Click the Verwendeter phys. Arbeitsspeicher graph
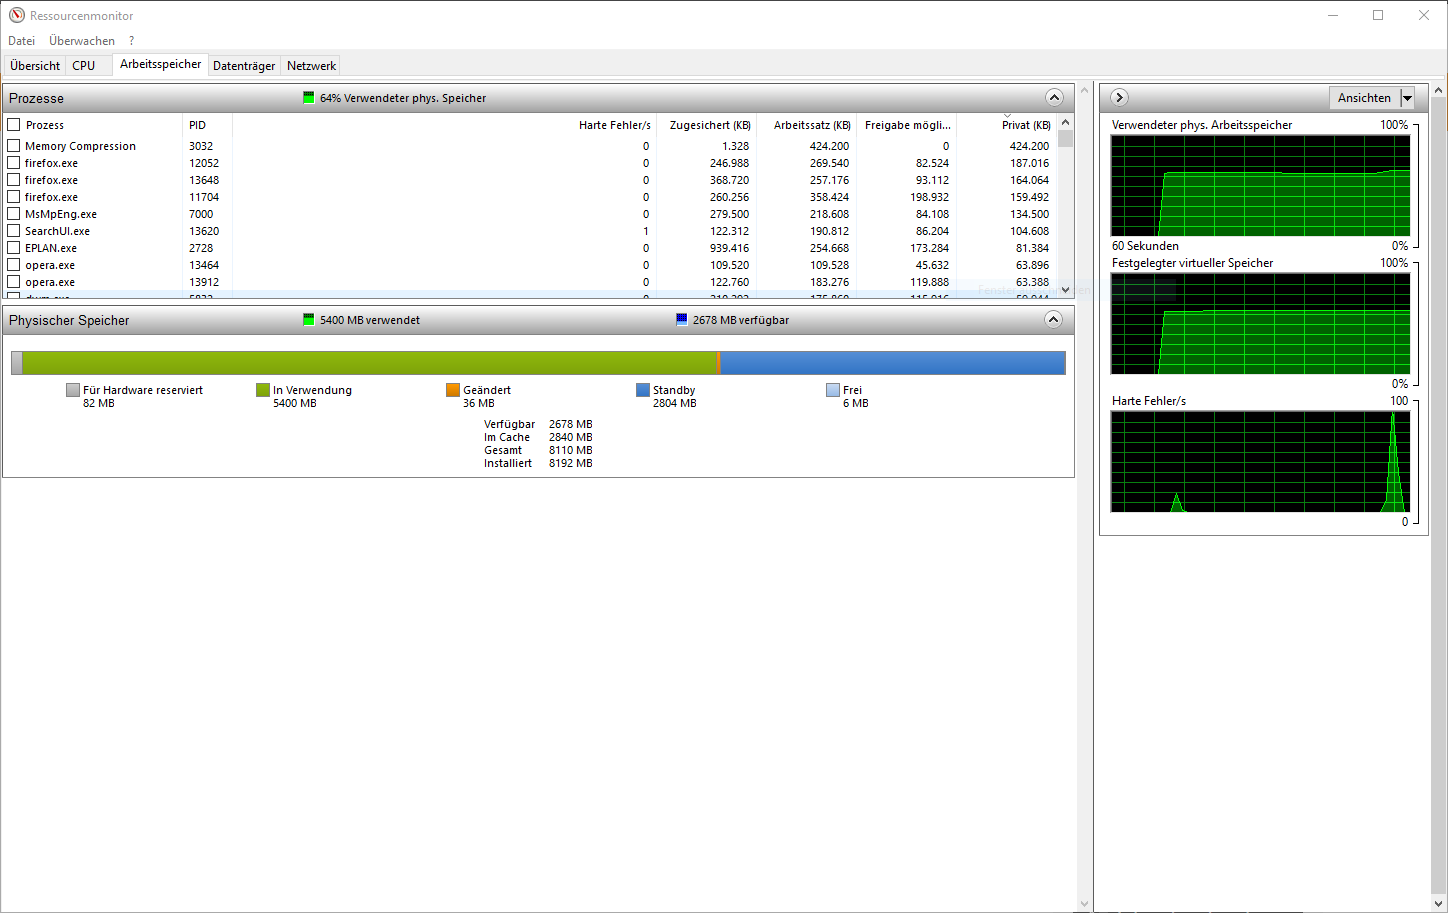The height and width of the screenshot is (913, 1448). click(x=1260, y=186)
